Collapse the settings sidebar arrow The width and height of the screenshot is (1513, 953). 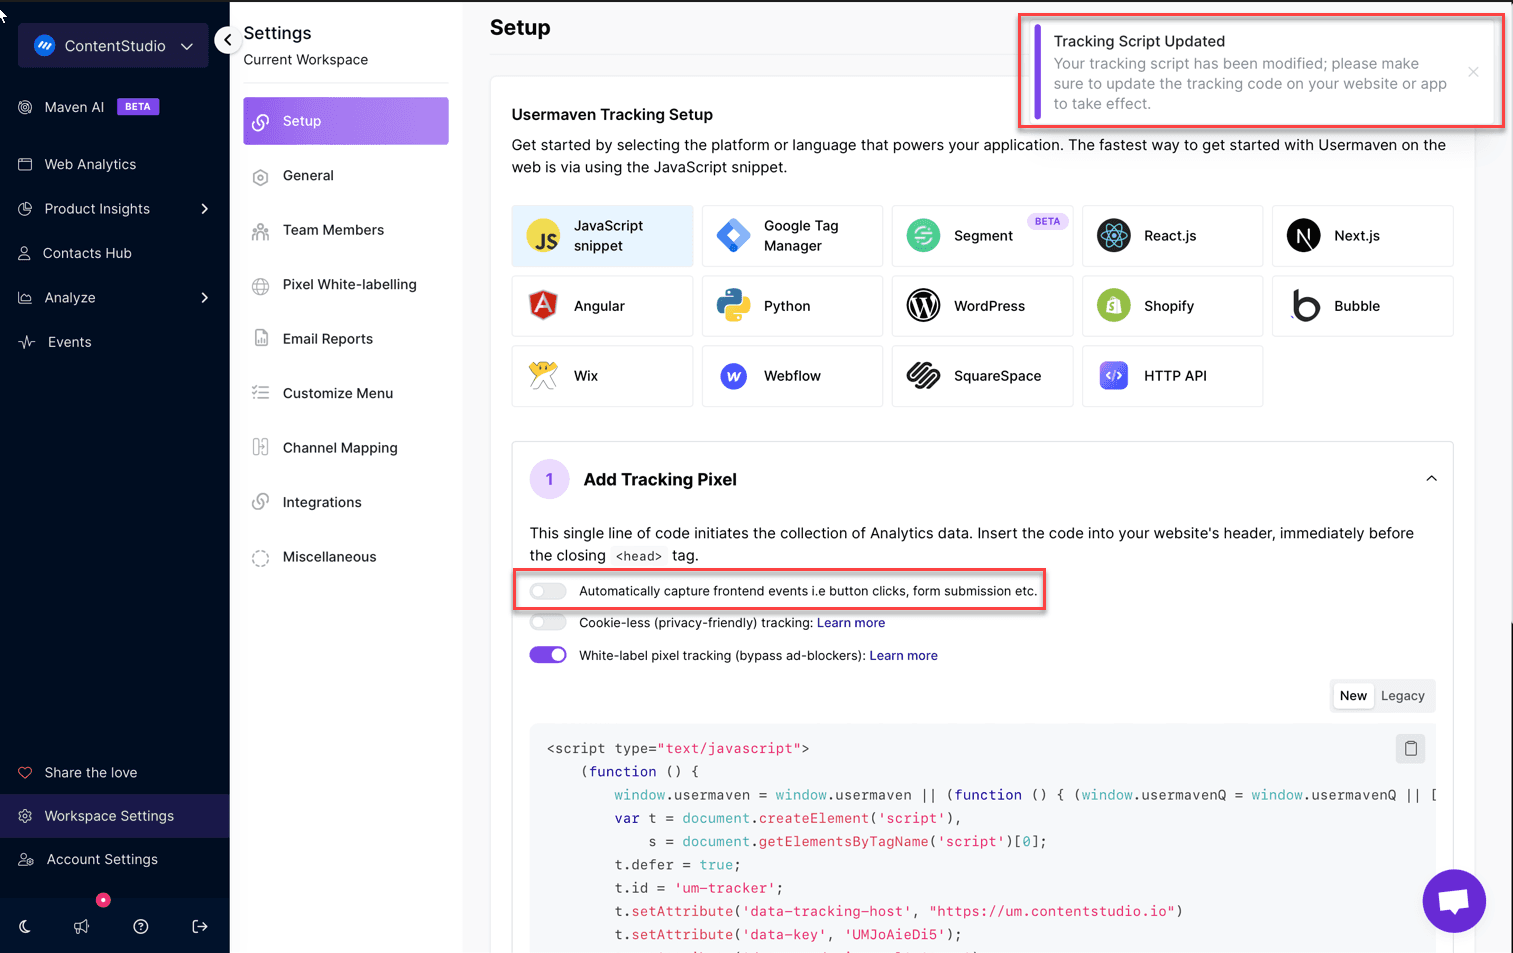(x=228, y=40)
